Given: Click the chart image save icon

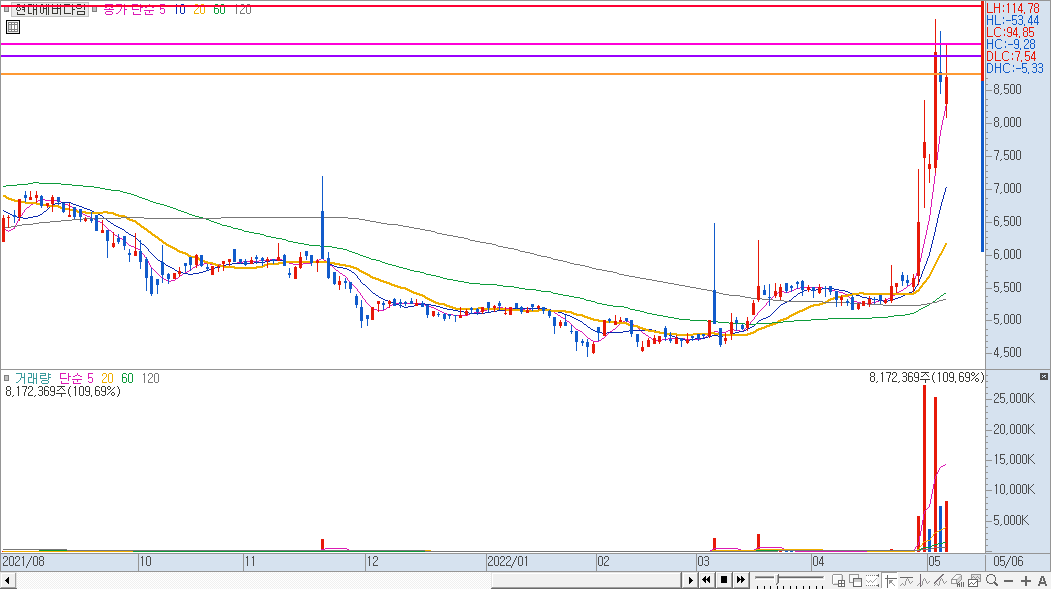Looking at the screenshot, I should 975,580.
